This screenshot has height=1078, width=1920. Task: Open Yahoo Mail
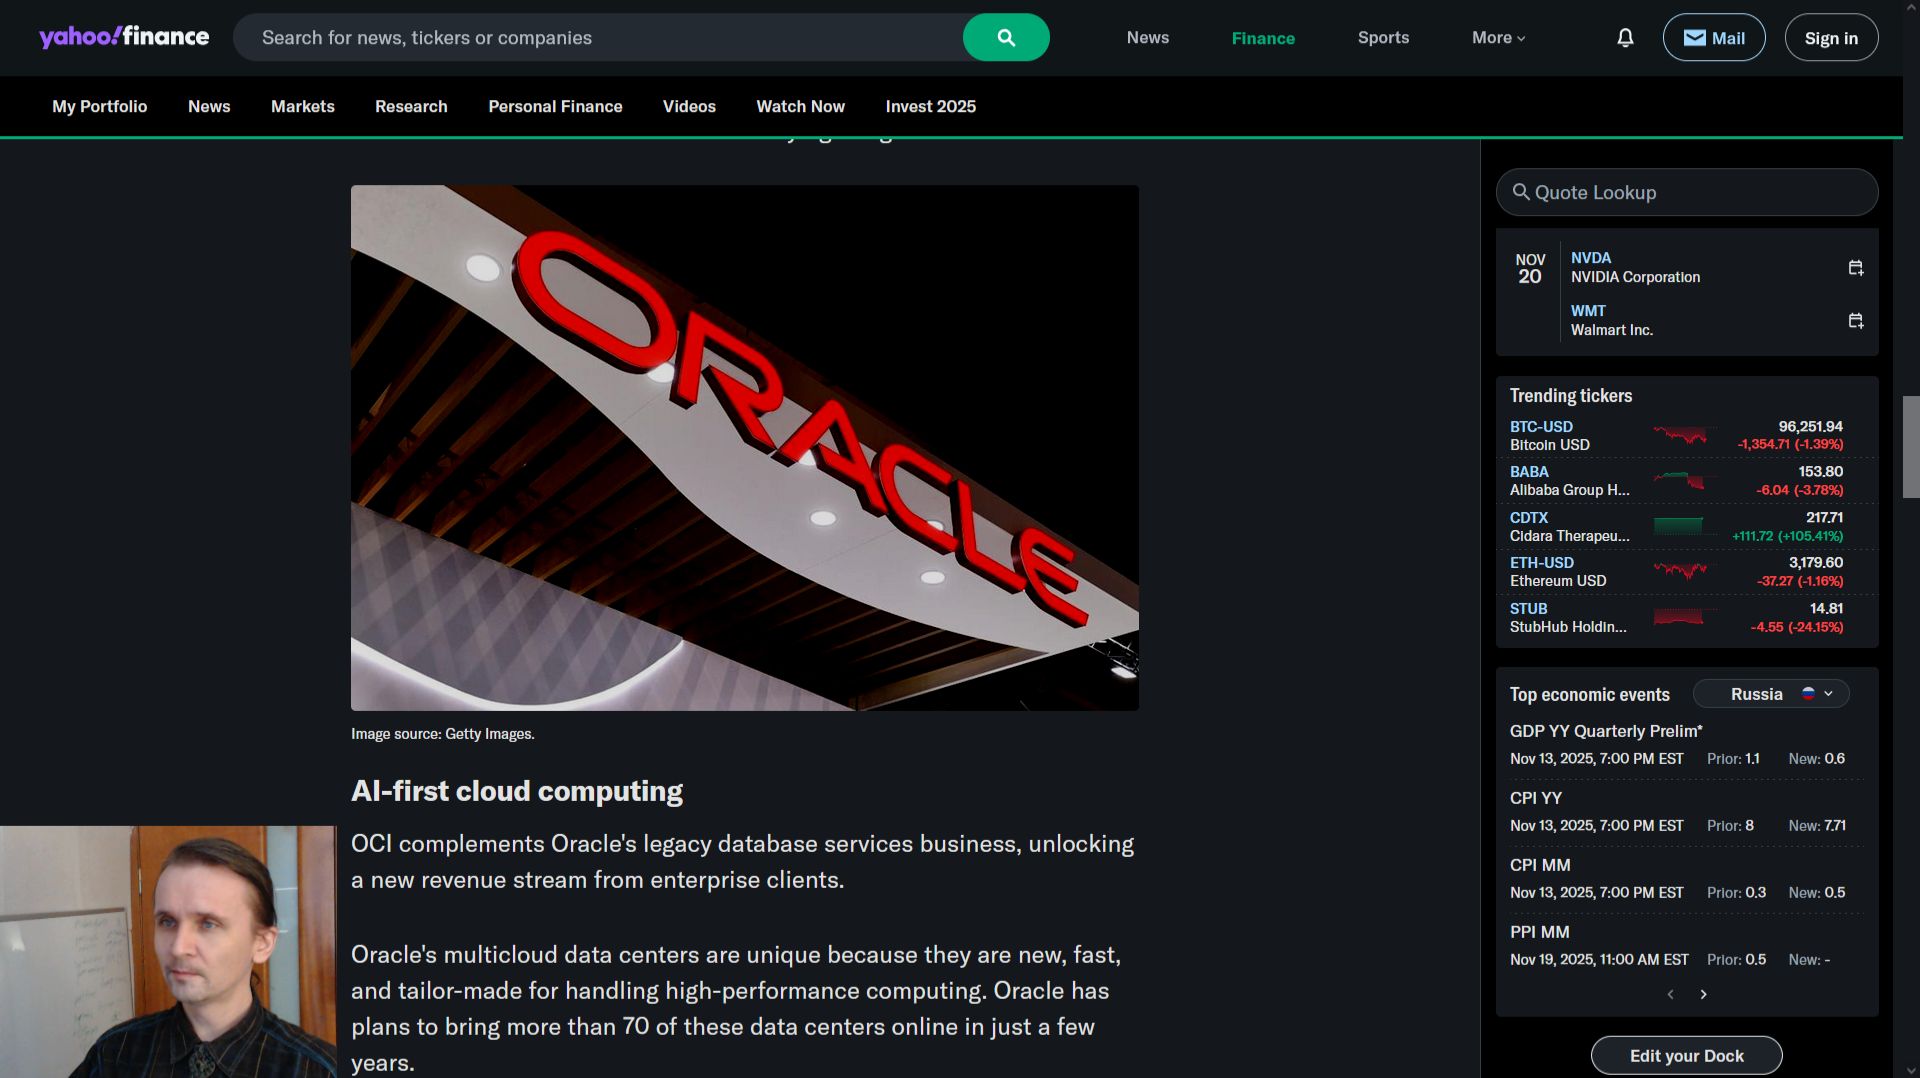(1714, 38)
